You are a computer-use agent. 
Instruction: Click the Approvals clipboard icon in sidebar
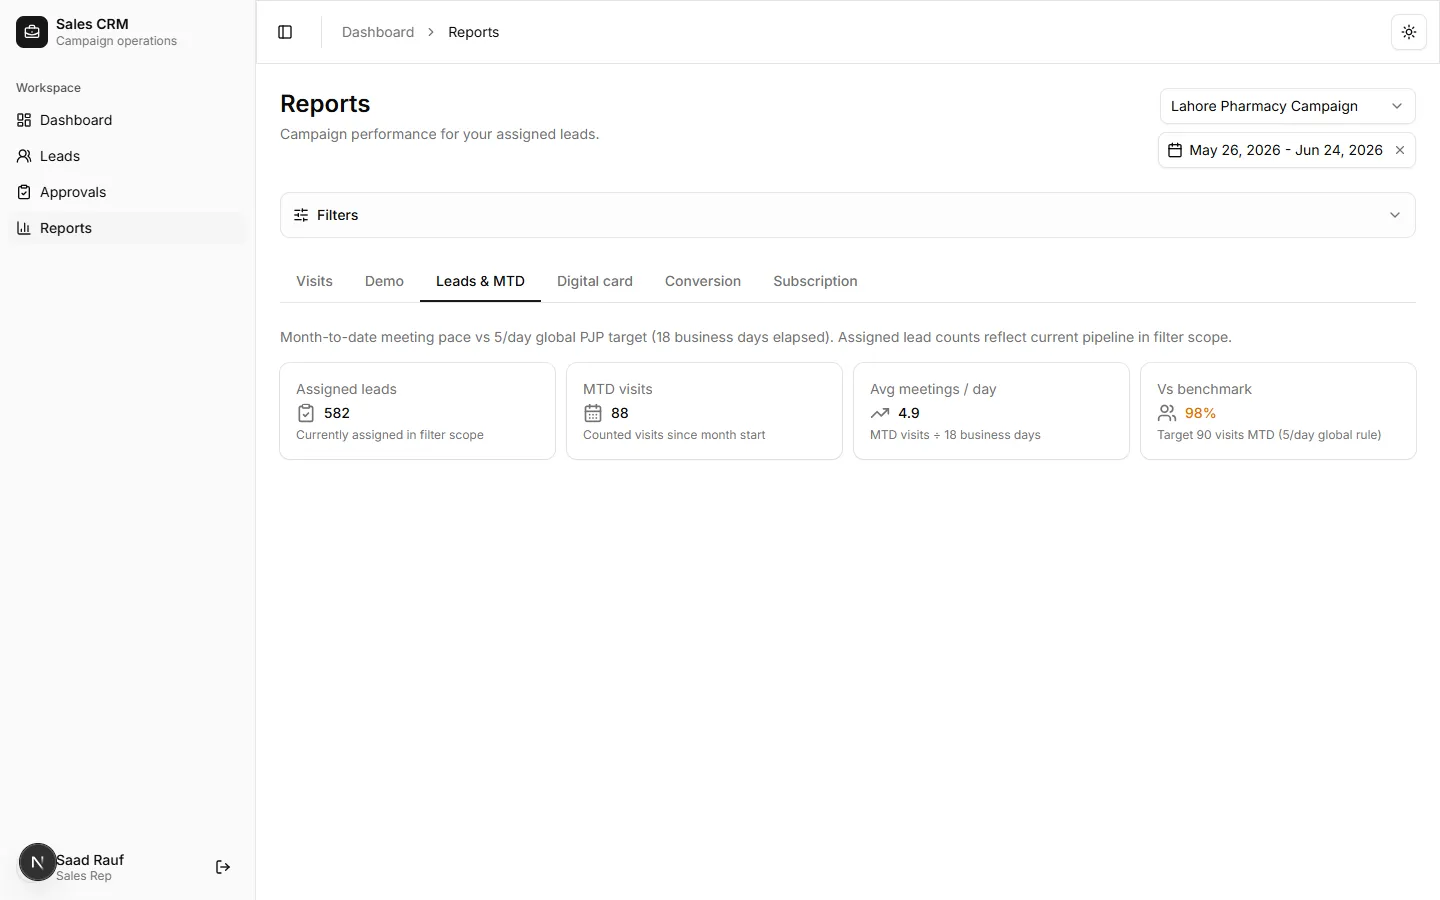tap(24, 192)
